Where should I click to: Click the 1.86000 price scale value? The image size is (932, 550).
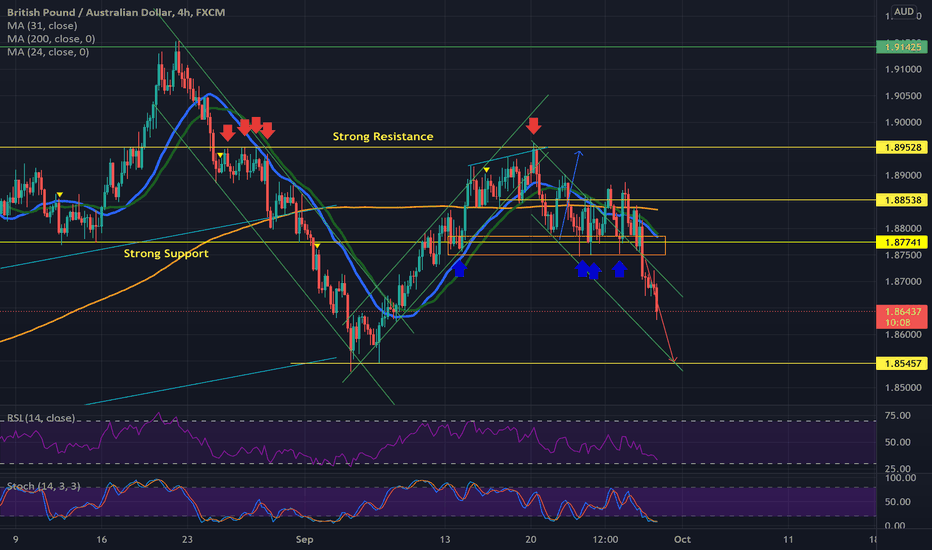click(x=903, y=335)
